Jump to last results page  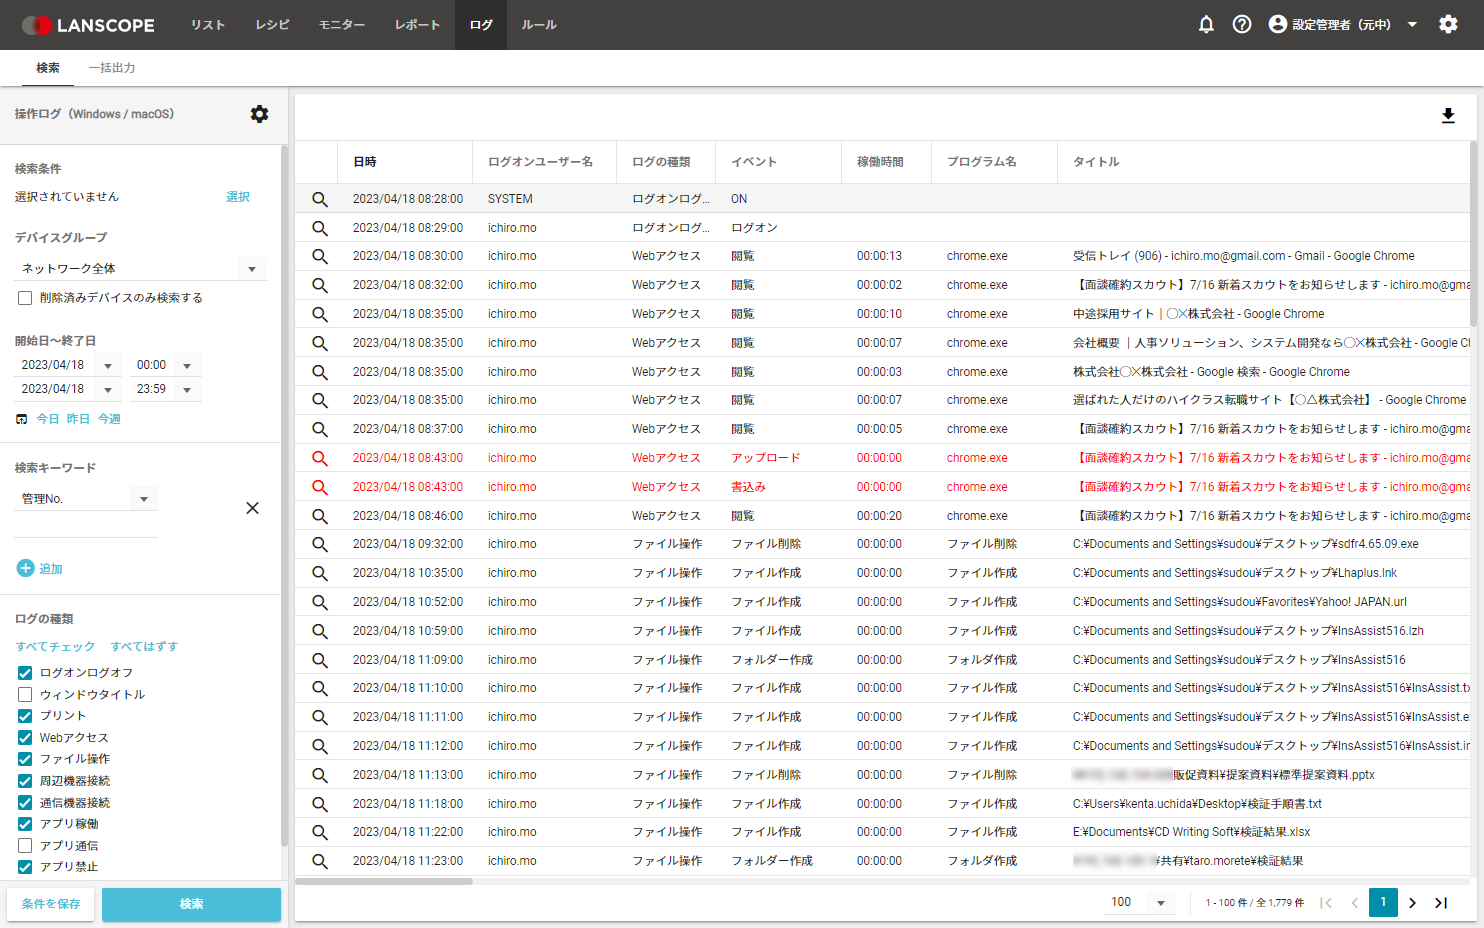click(x=1441, y=903)
